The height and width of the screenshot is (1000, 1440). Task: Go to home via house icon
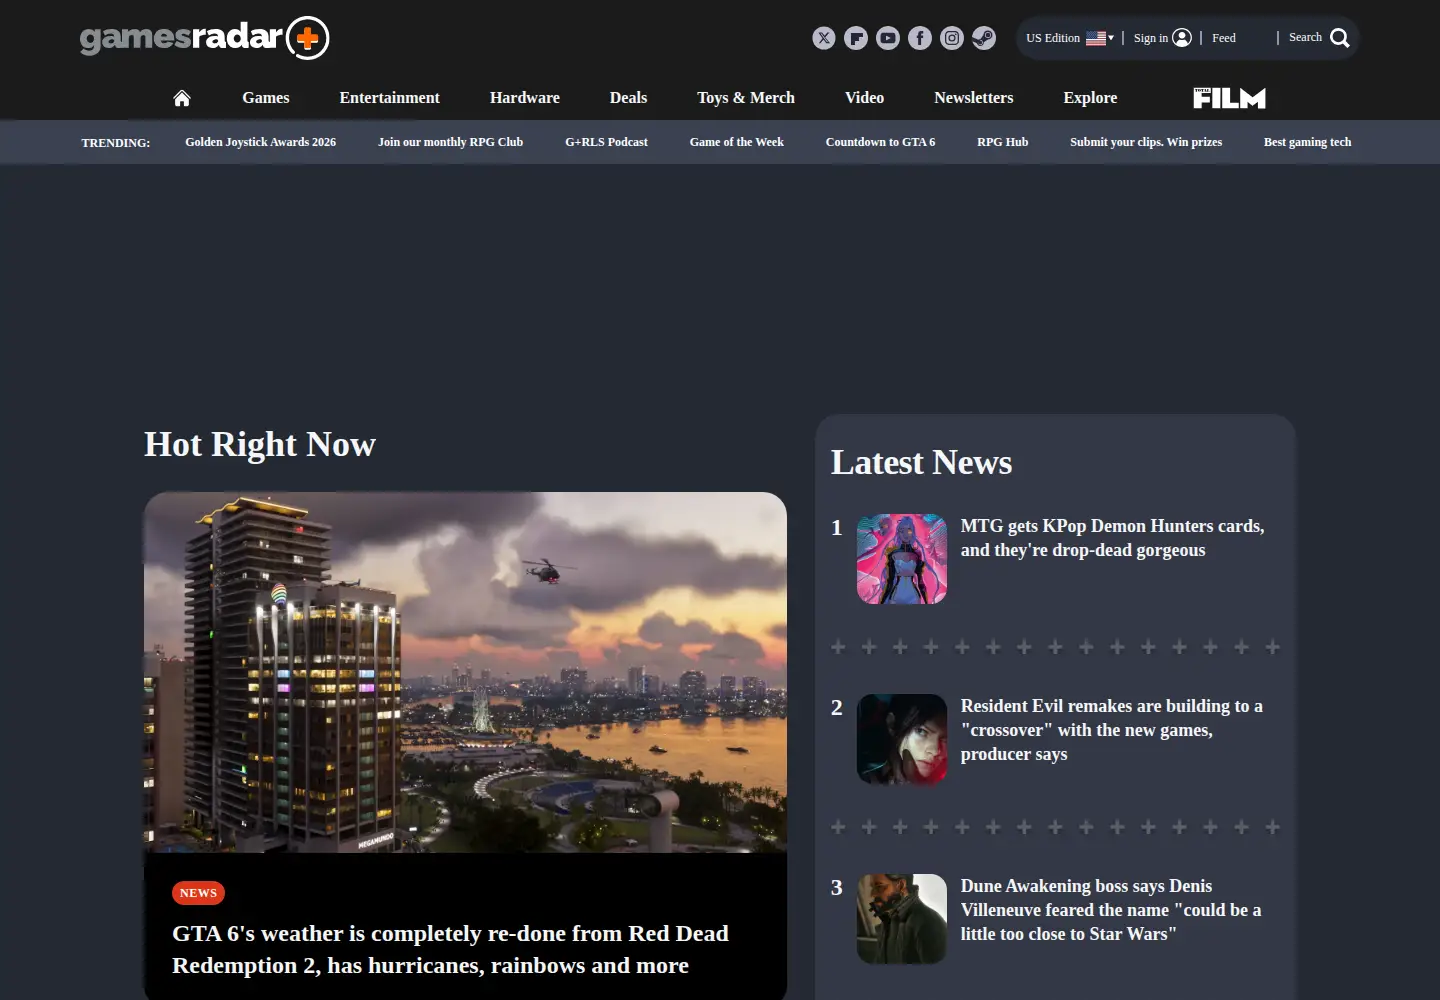tap(182, 98)
